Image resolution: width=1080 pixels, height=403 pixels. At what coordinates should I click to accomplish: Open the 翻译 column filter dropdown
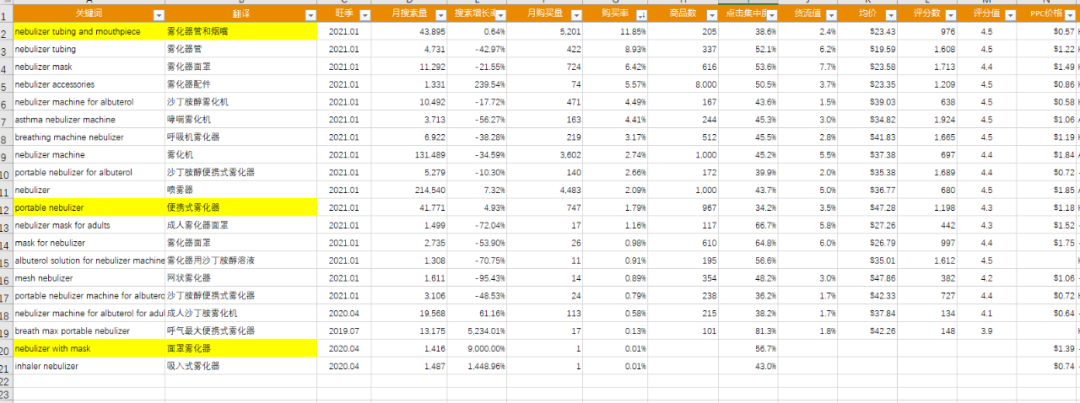click(x=311, y=14)
